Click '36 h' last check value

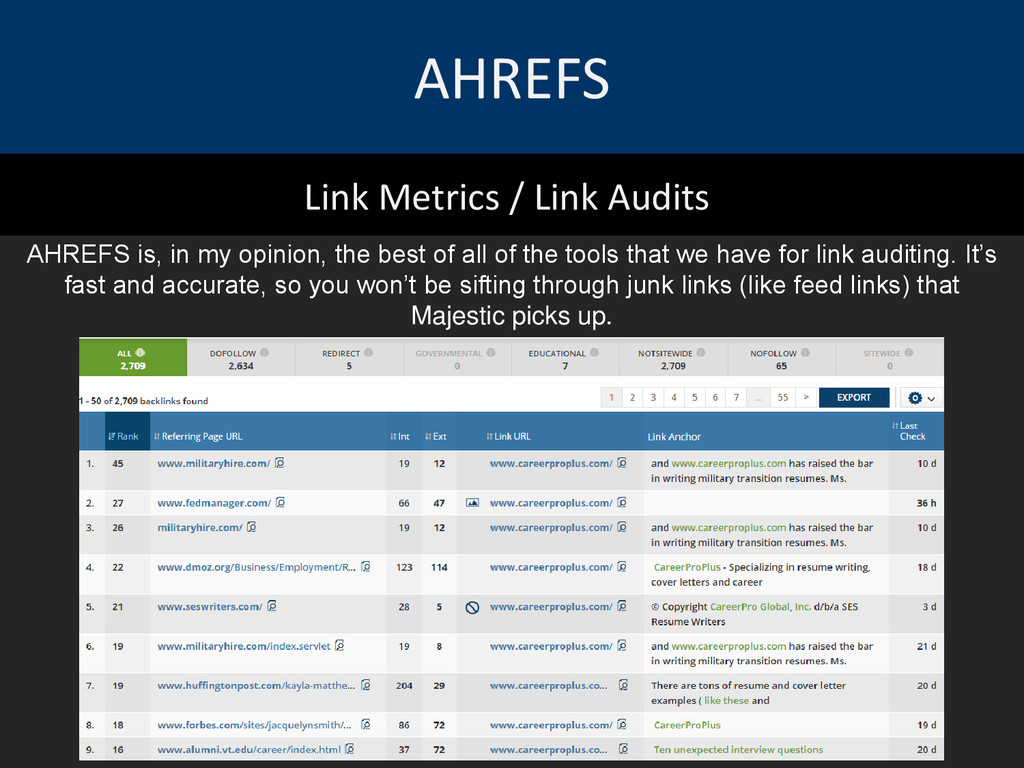click(x=926, y=503)
